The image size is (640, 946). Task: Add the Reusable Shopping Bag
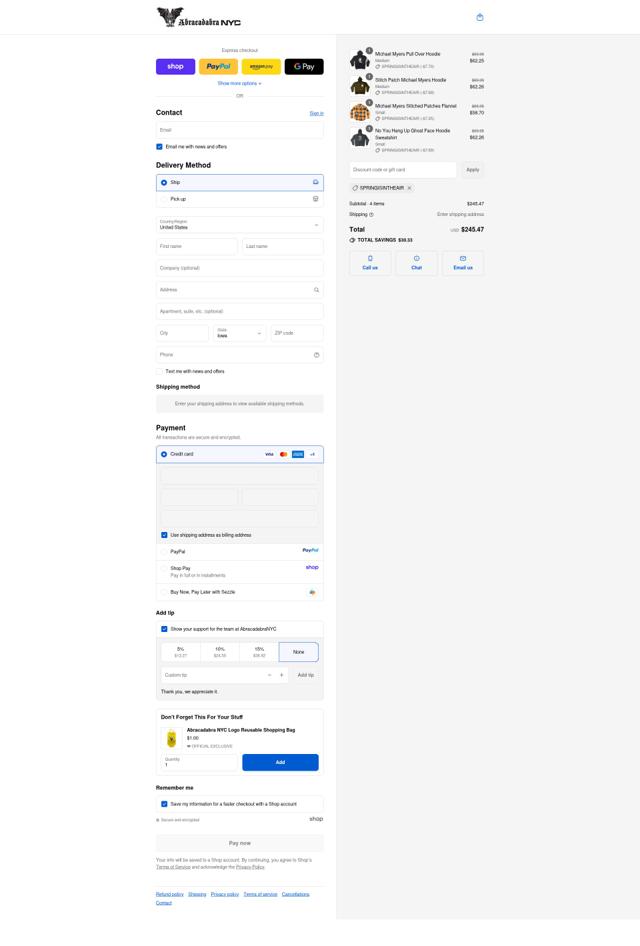(280, 763)
